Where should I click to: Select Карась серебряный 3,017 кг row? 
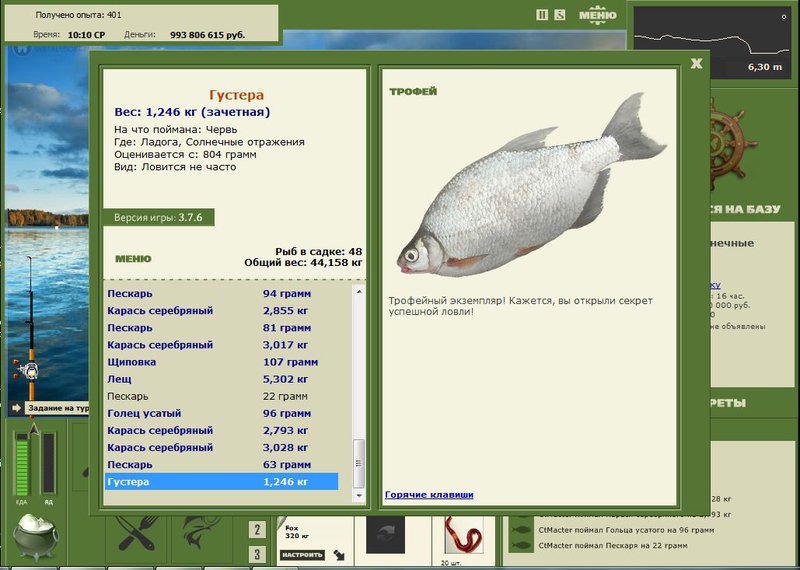tap(221, 345)
